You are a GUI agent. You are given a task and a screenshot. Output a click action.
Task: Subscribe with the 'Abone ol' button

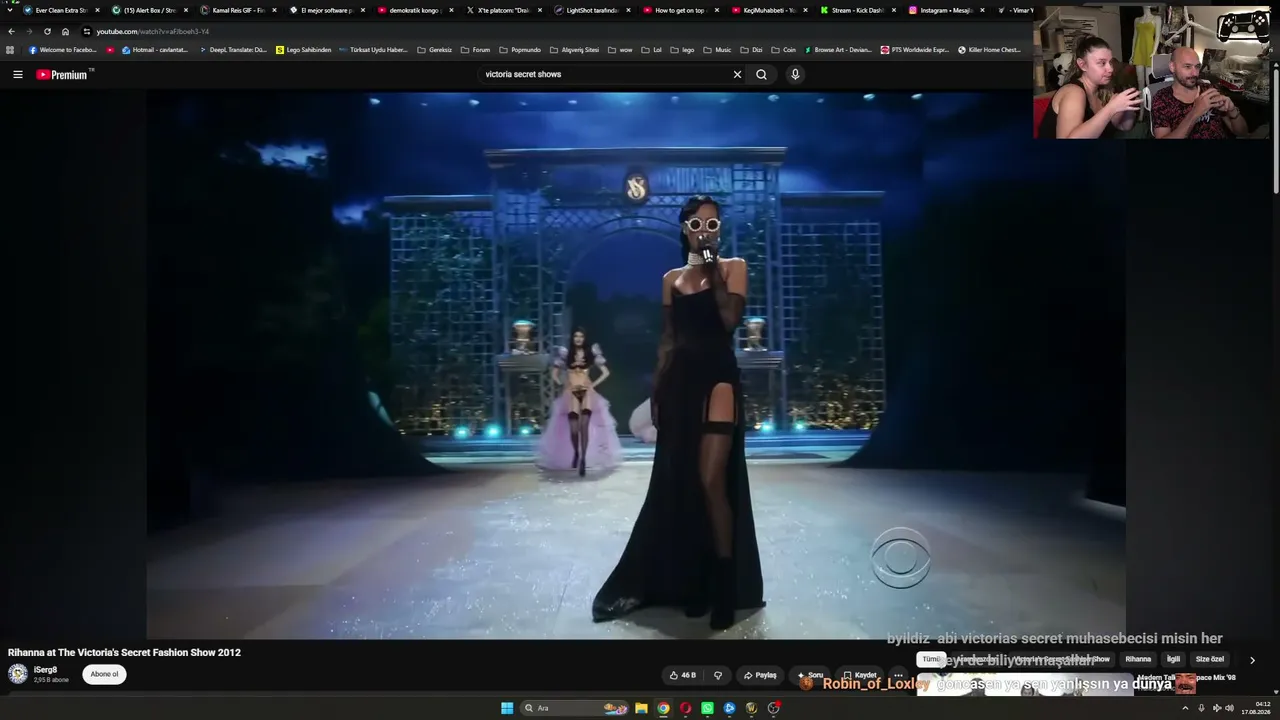click(x=104, y=674)
